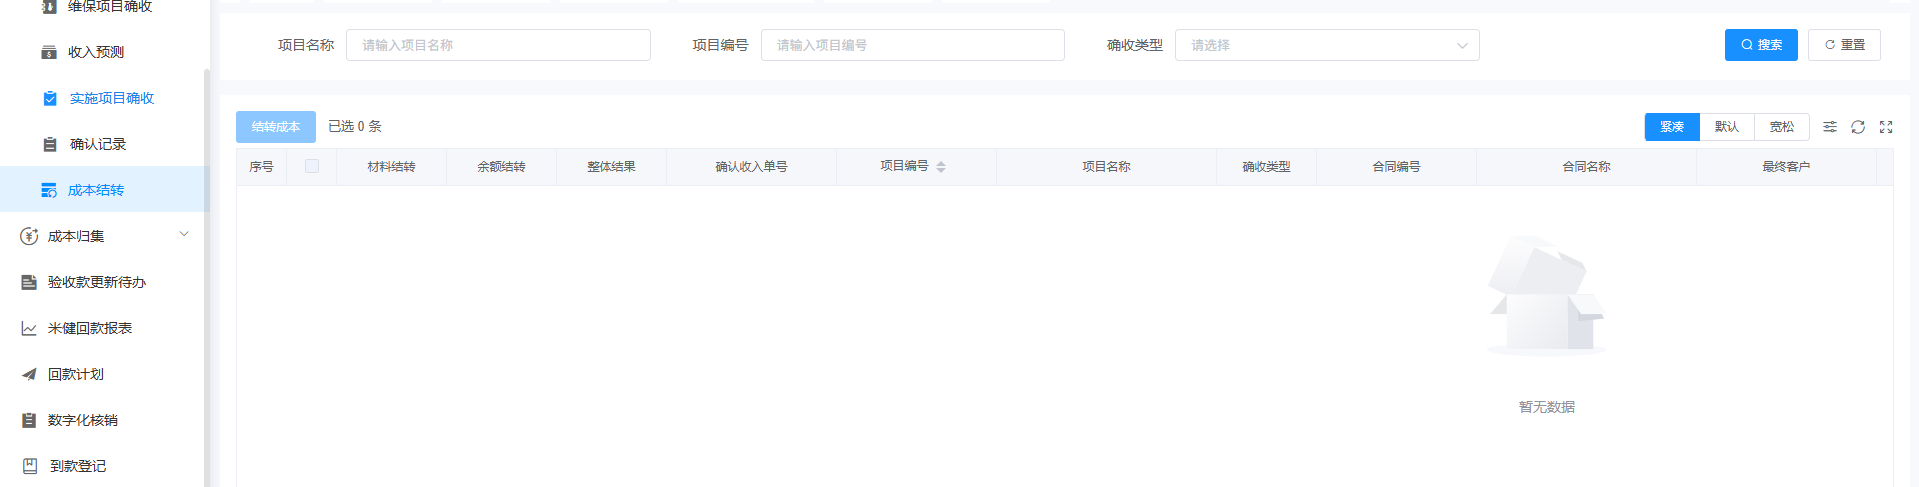Open 数字化核销 menu item

[82, 420]
